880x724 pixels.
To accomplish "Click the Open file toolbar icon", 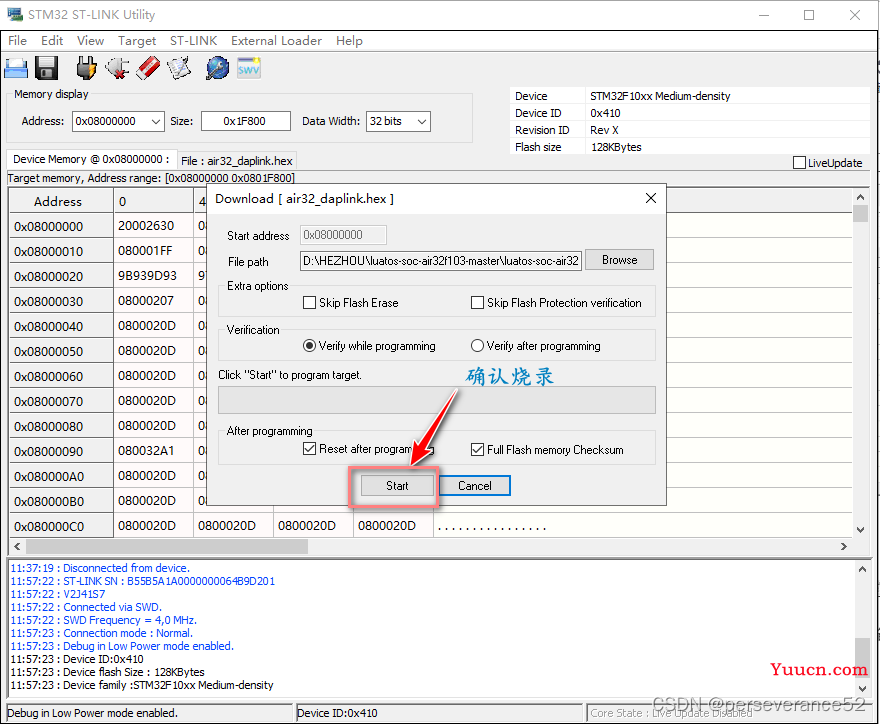I will coord(16,68).
